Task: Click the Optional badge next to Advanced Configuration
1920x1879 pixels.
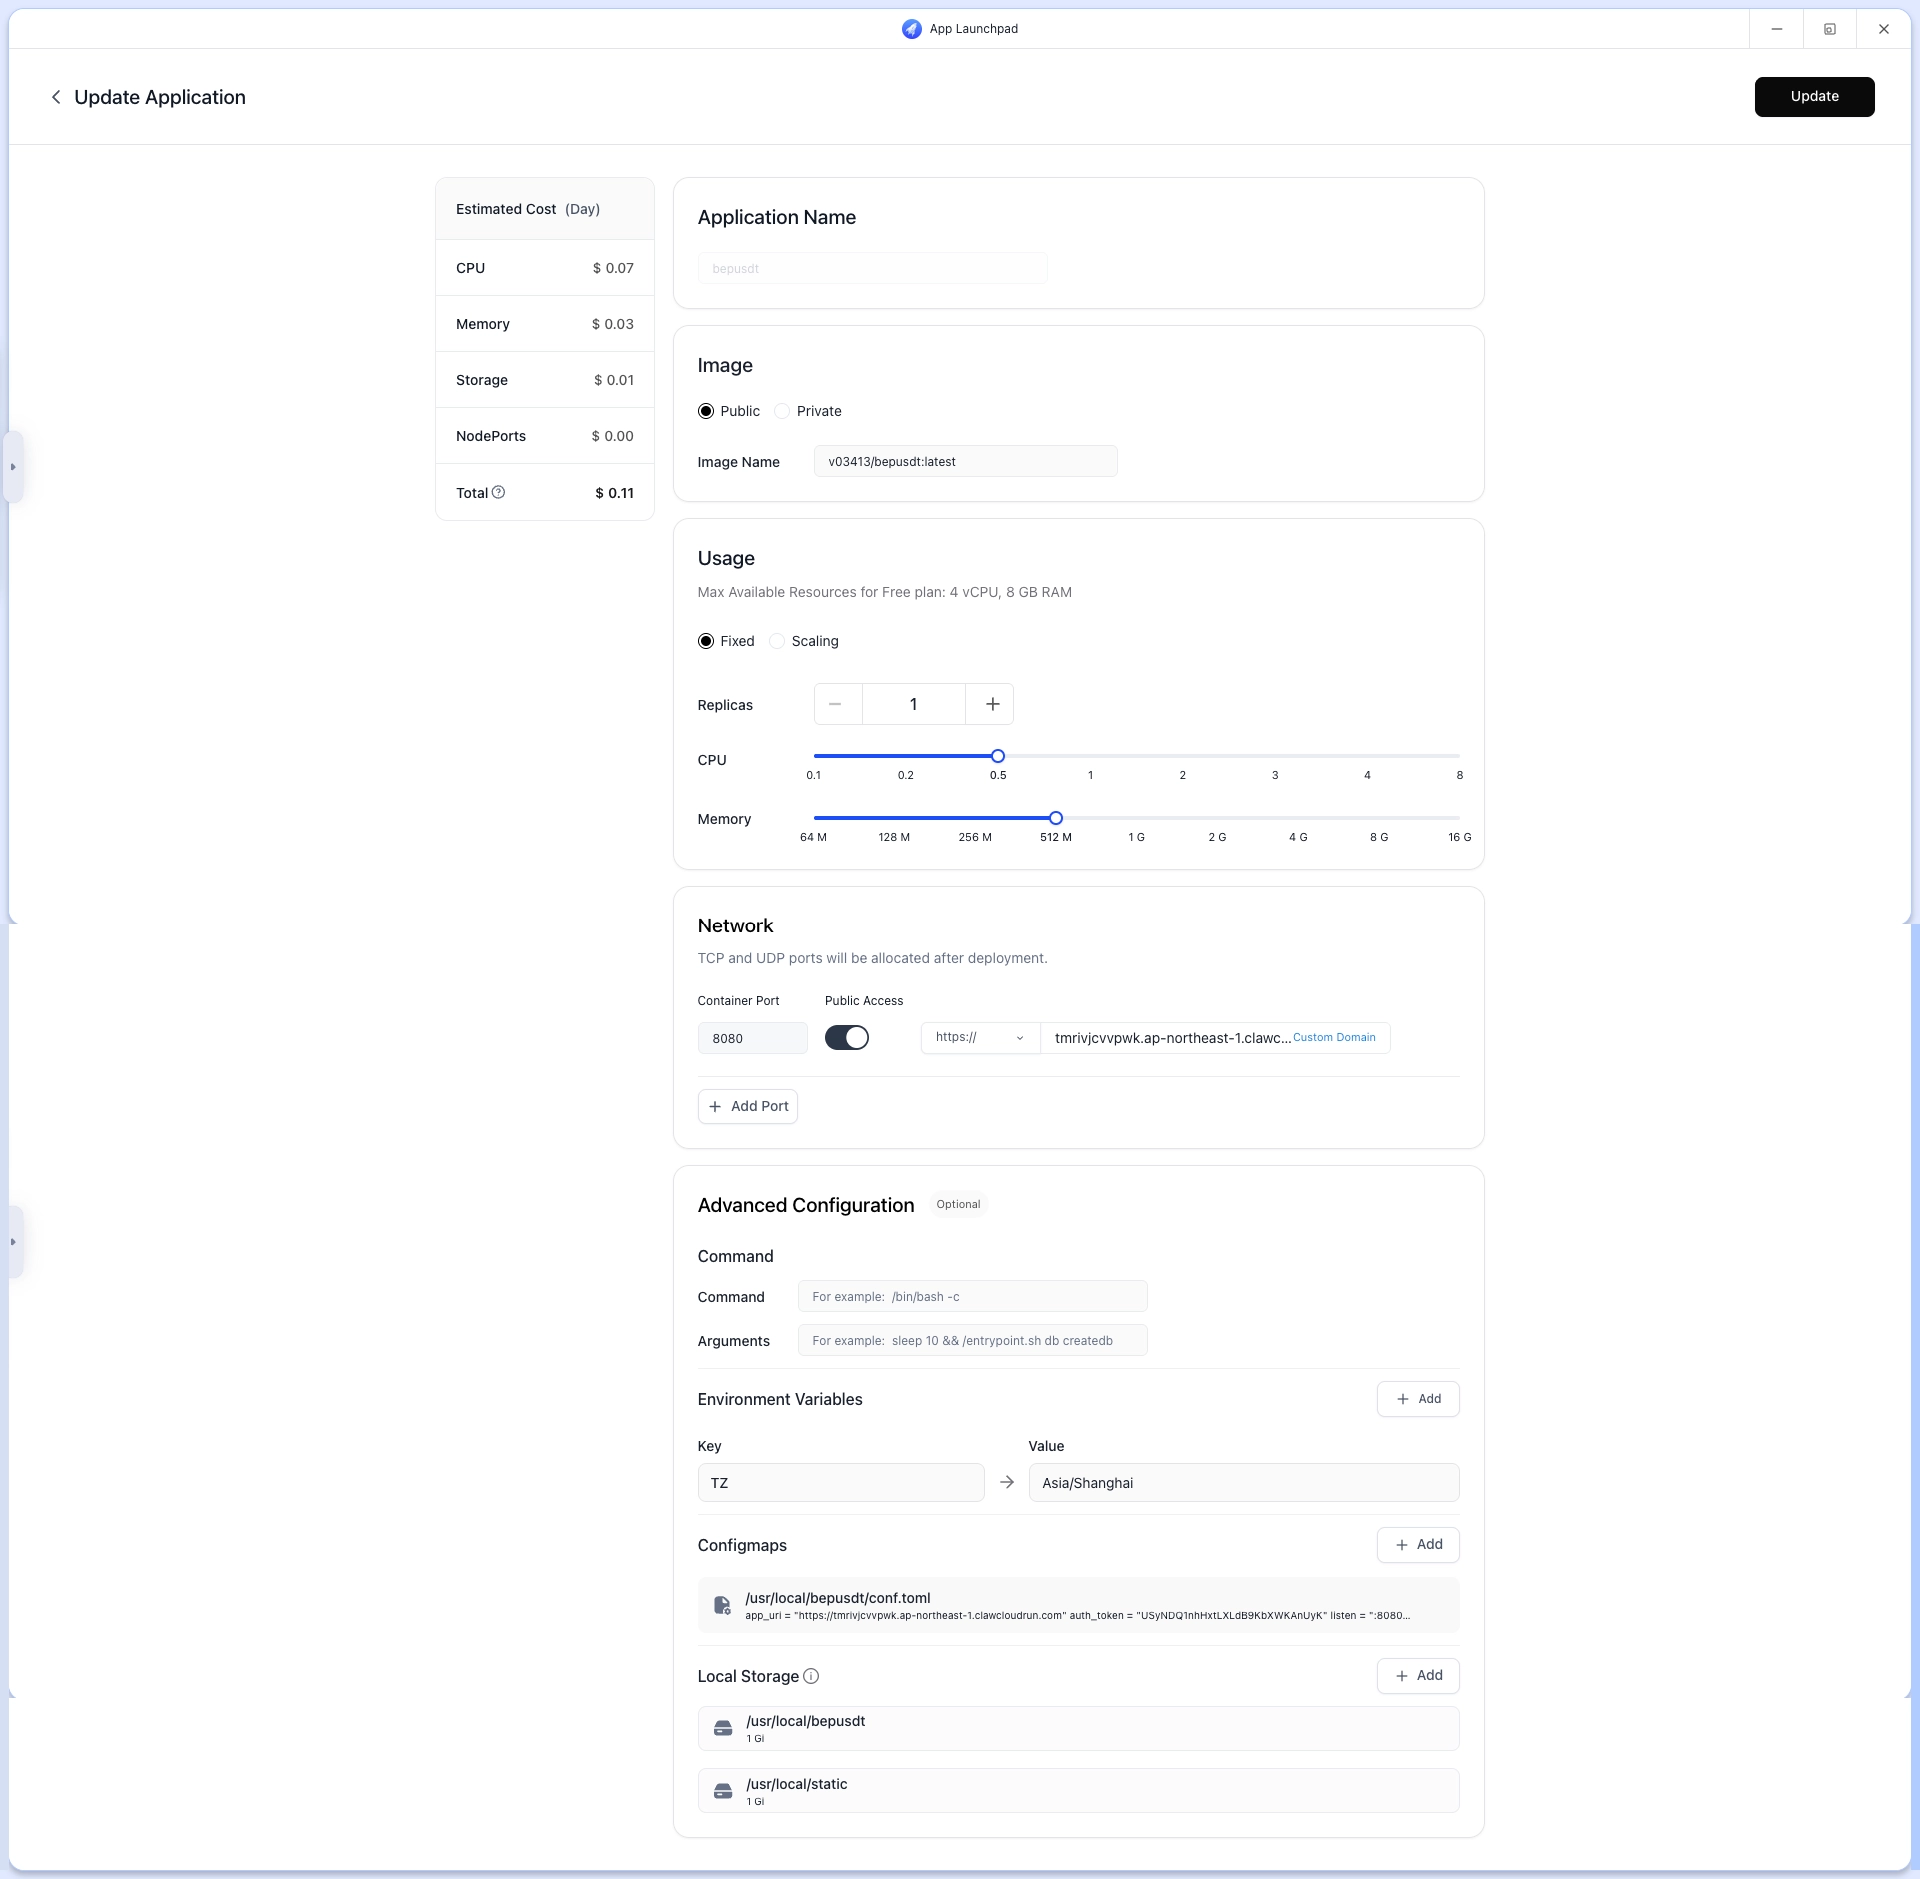Action: click(958, 1204)
